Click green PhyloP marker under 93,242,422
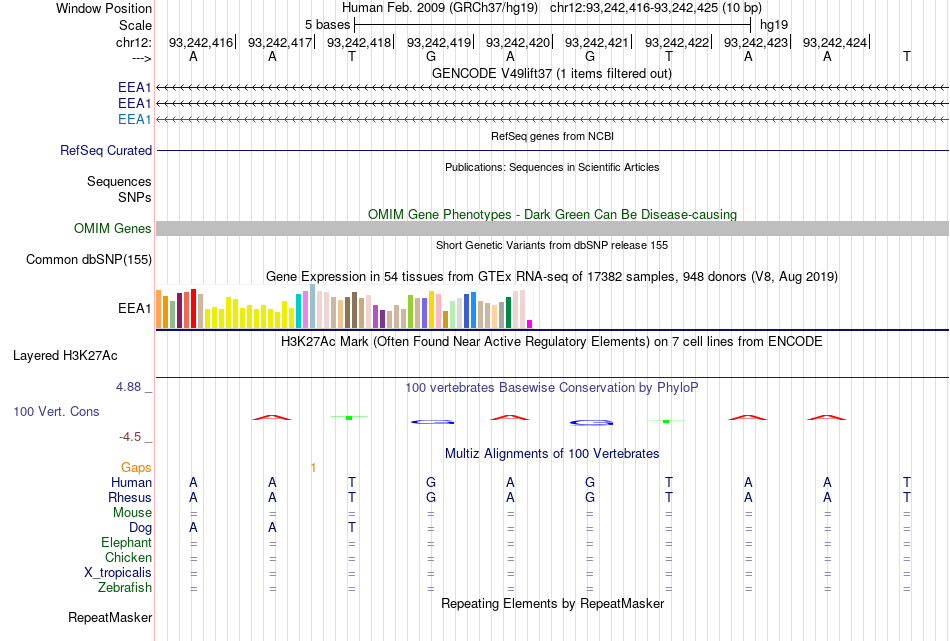950x641 pixels. (x=666, y=421)
